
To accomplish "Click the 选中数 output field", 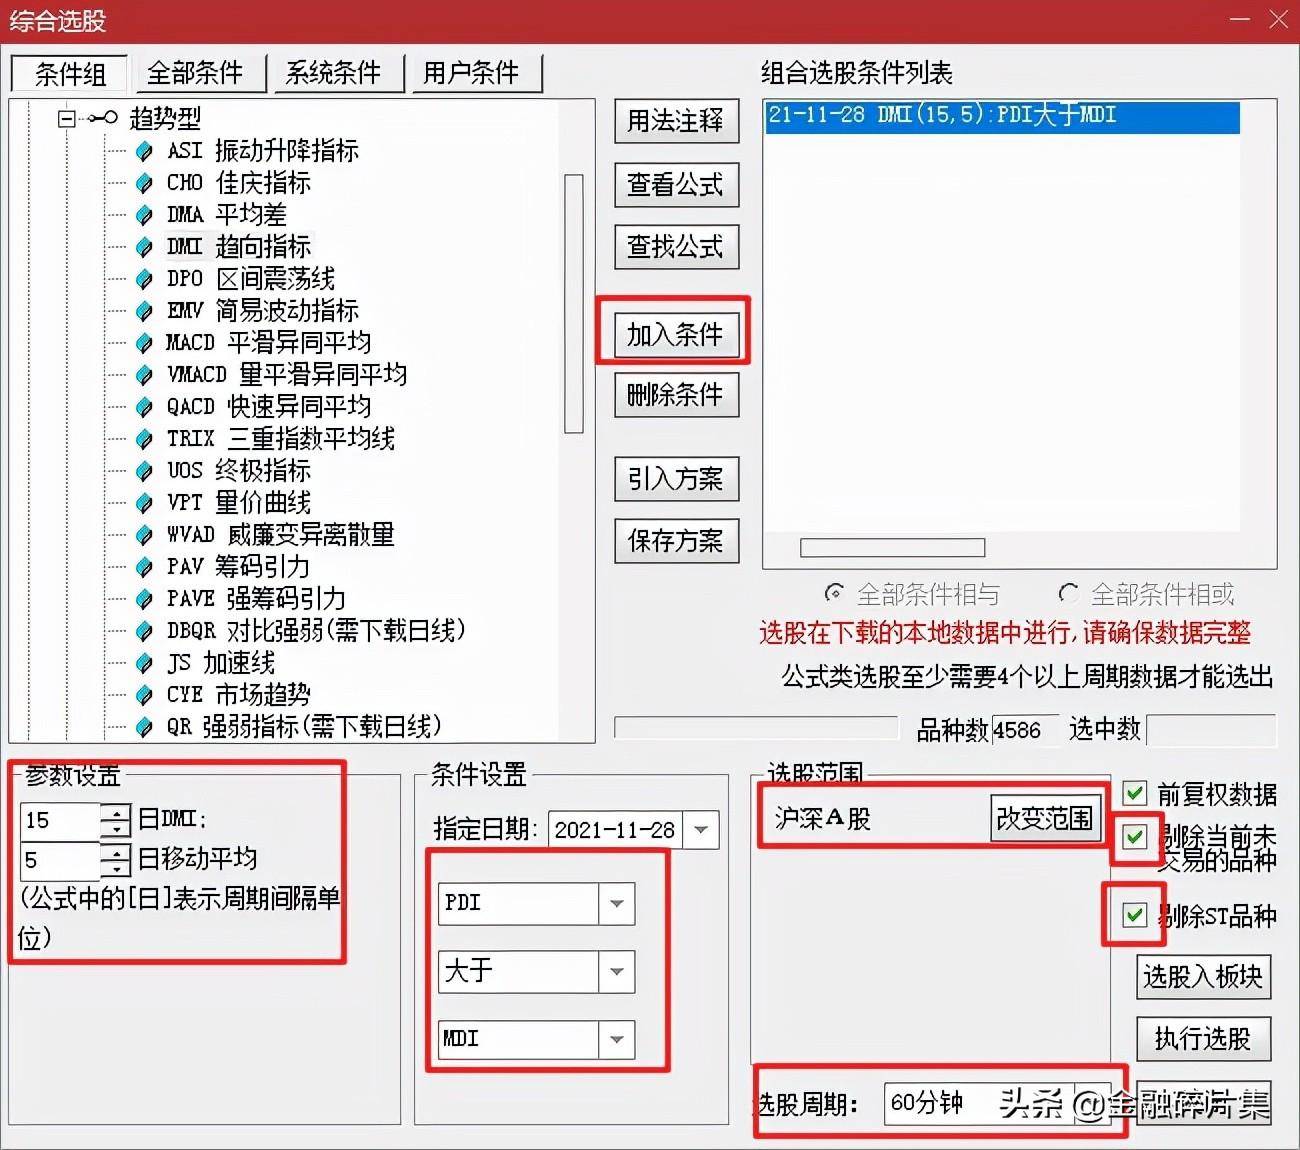I will tap(1211, 730).
